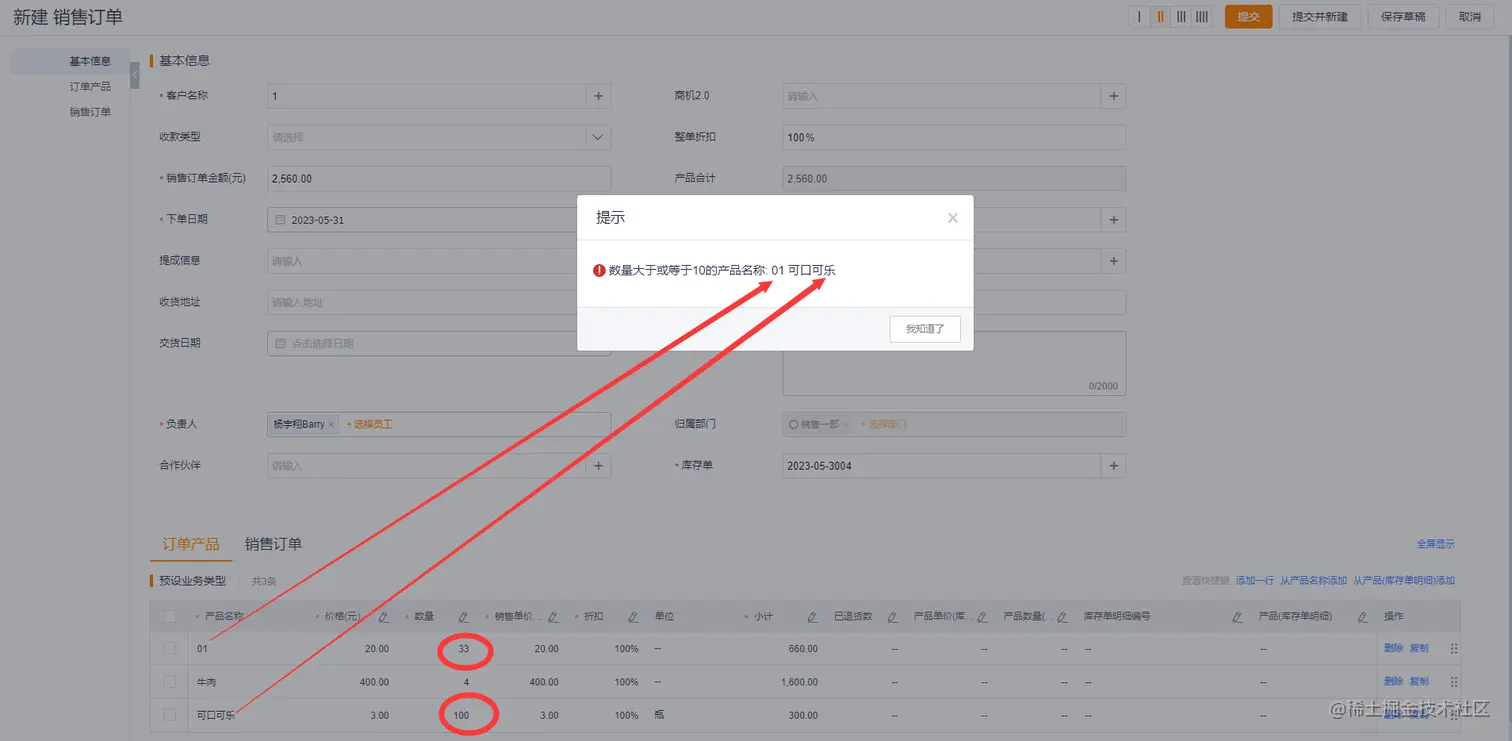Open 收款类型 dropdown
This screenshot has height=741, width=1512.
click(439, 137)
